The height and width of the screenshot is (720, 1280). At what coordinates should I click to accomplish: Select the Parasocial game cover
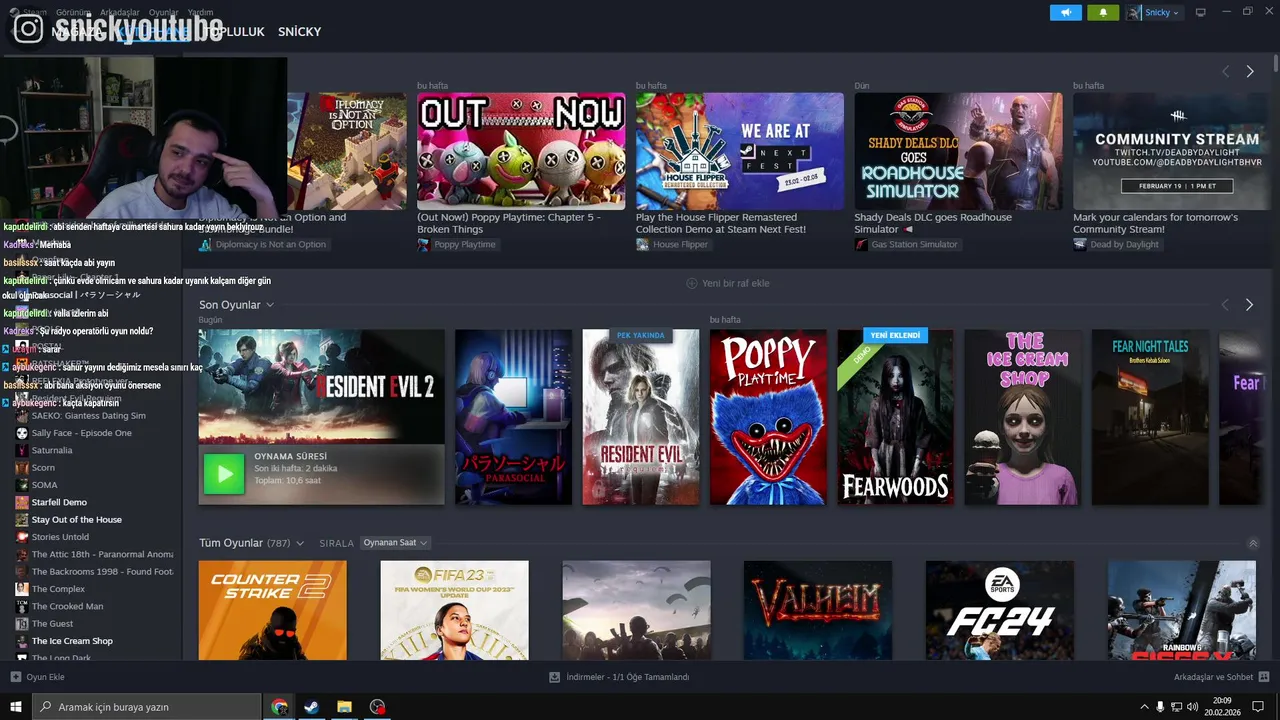tap(513, 417)
